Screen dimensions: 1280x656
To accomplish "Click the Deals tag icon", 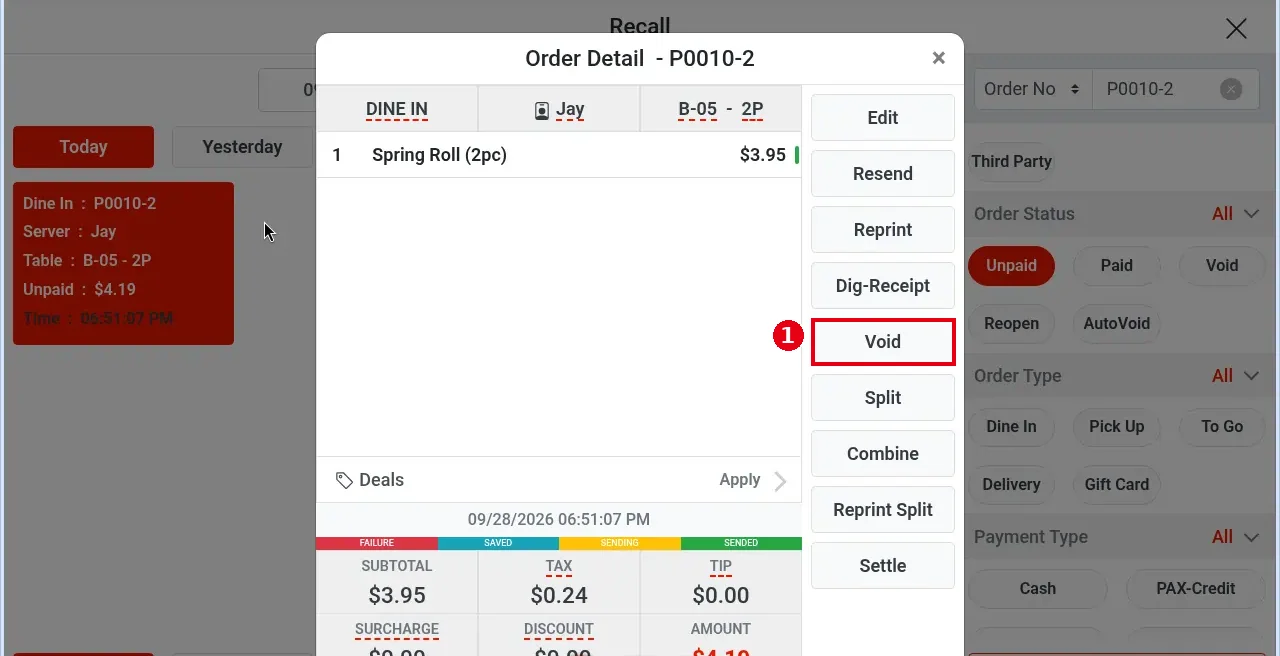I will 344,480.
